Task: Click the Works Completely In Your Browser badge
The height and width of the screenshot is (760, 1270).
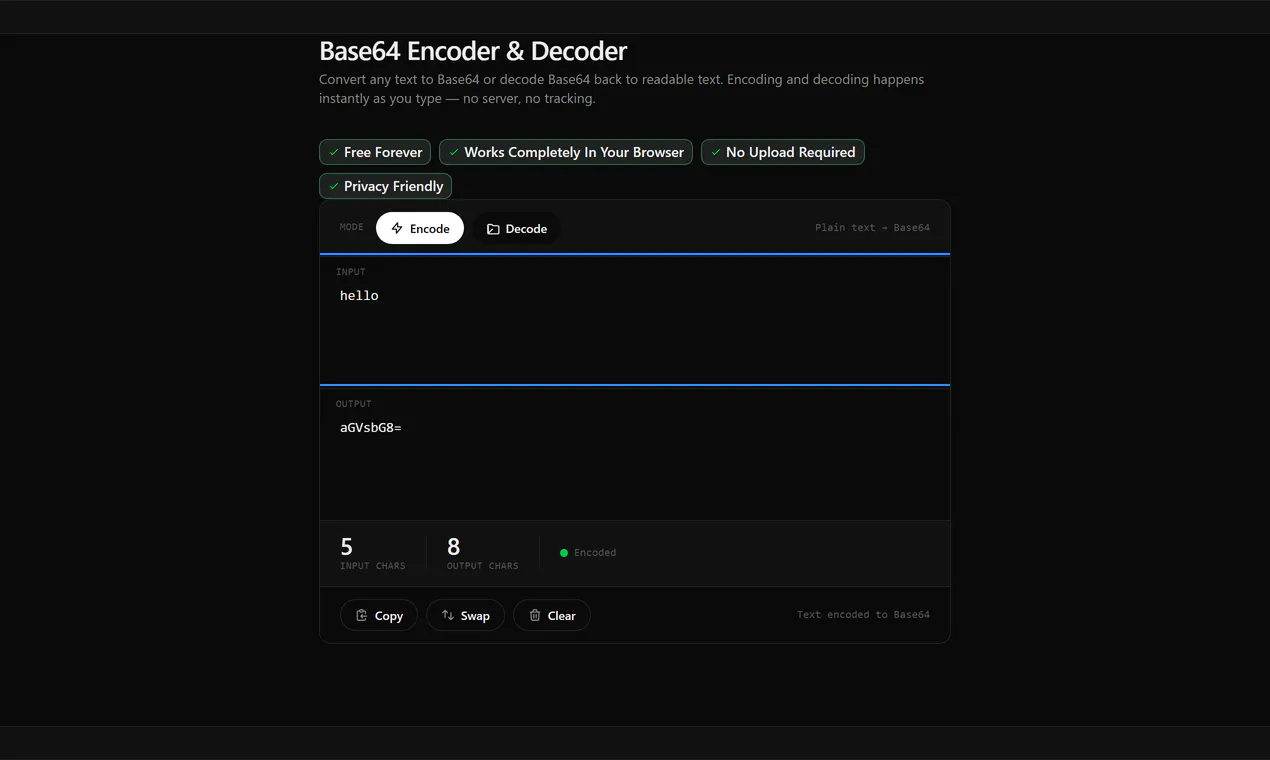Action: (x=566, y=152)
